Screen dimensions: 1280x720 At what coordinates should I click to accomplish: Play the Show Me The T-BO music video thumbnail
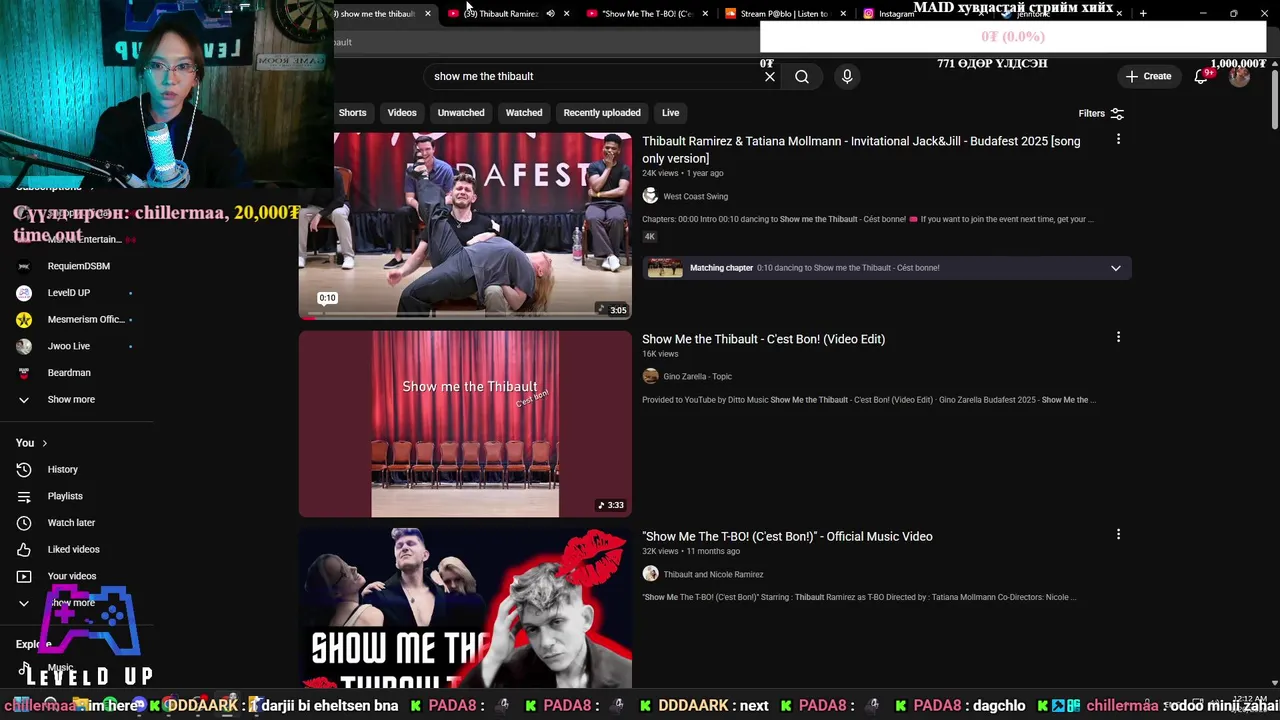[465, 608]
